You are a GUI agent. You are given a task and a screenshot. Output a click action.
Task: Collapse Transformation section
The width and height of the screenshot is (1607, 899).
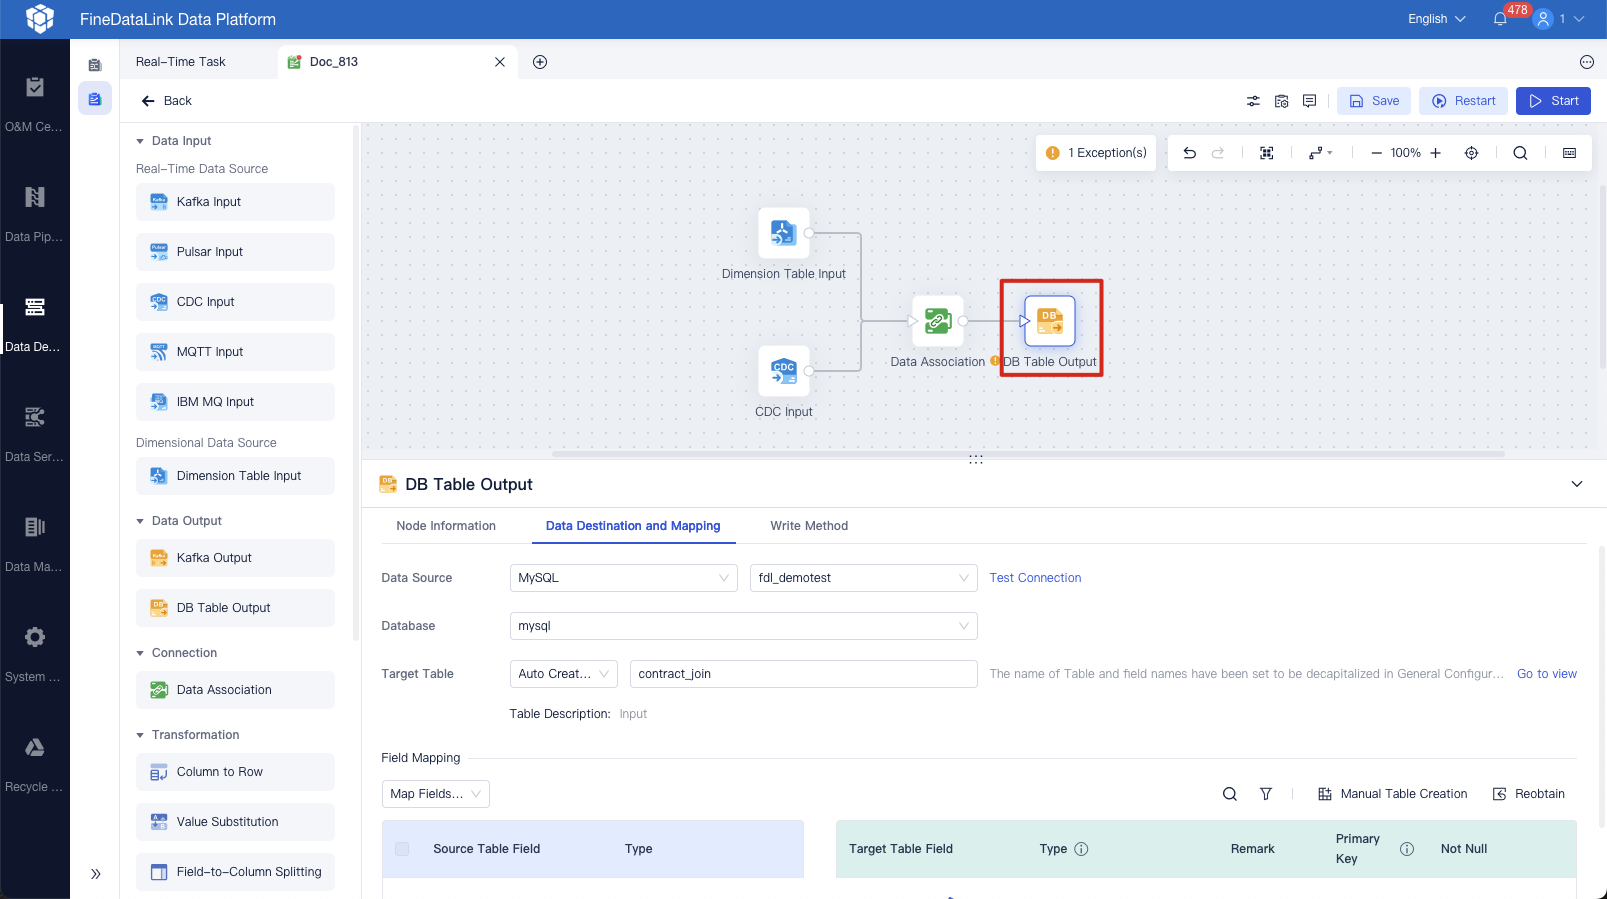pos(140,735)
